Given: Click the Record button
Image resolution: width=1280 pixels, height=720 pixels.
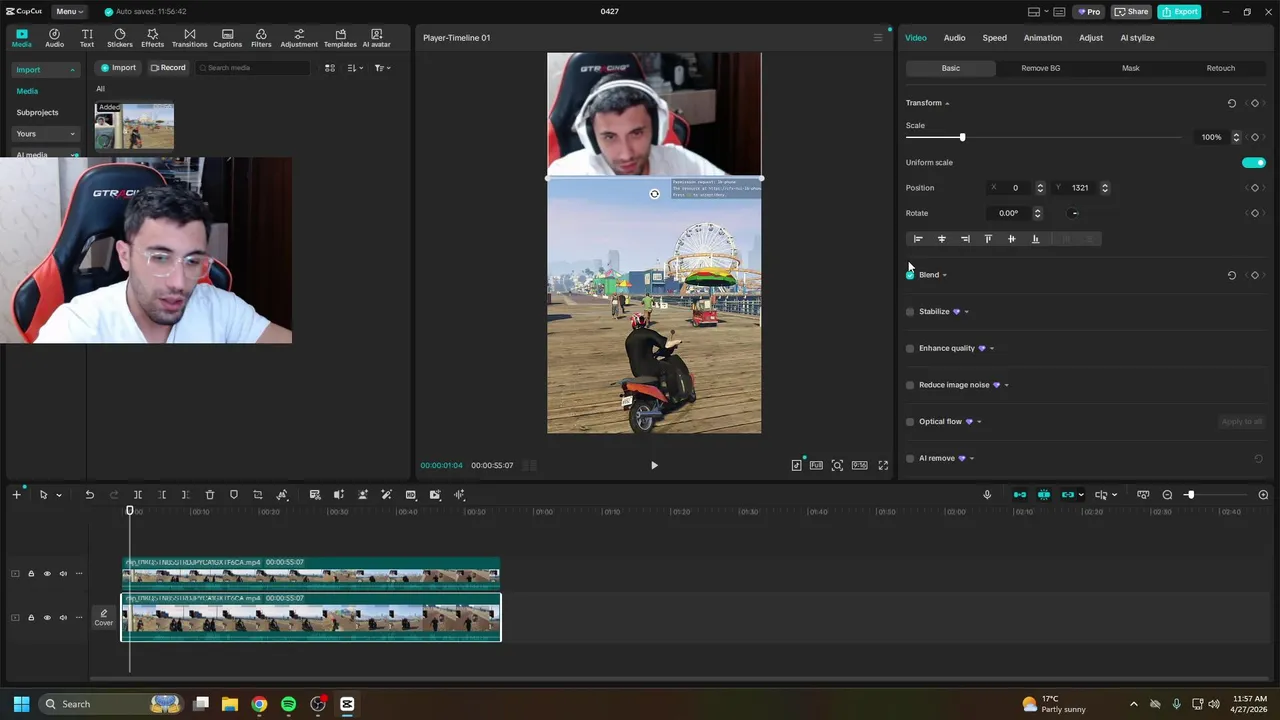Looking at the screenshot, I should 168,68.
